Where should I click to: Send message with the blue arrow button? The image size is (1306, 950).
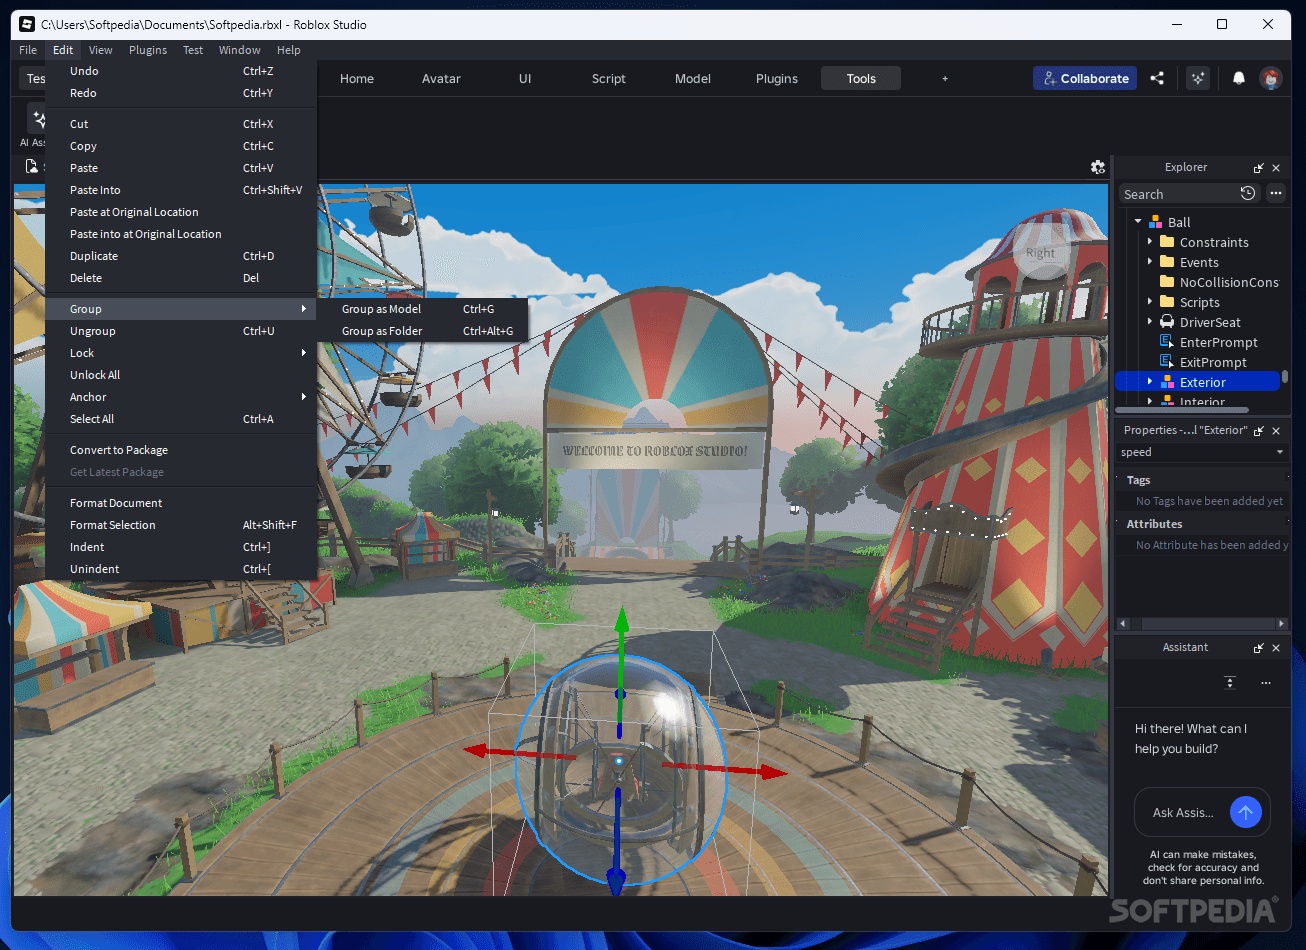[x=1245, y=812]
